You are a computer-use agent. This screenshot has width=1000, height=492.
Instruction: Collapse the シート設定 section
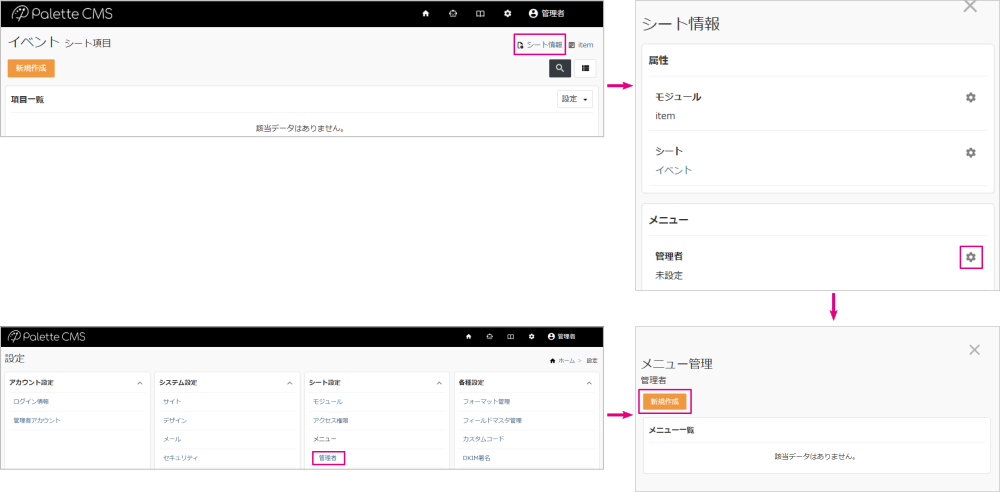(439, 383)
